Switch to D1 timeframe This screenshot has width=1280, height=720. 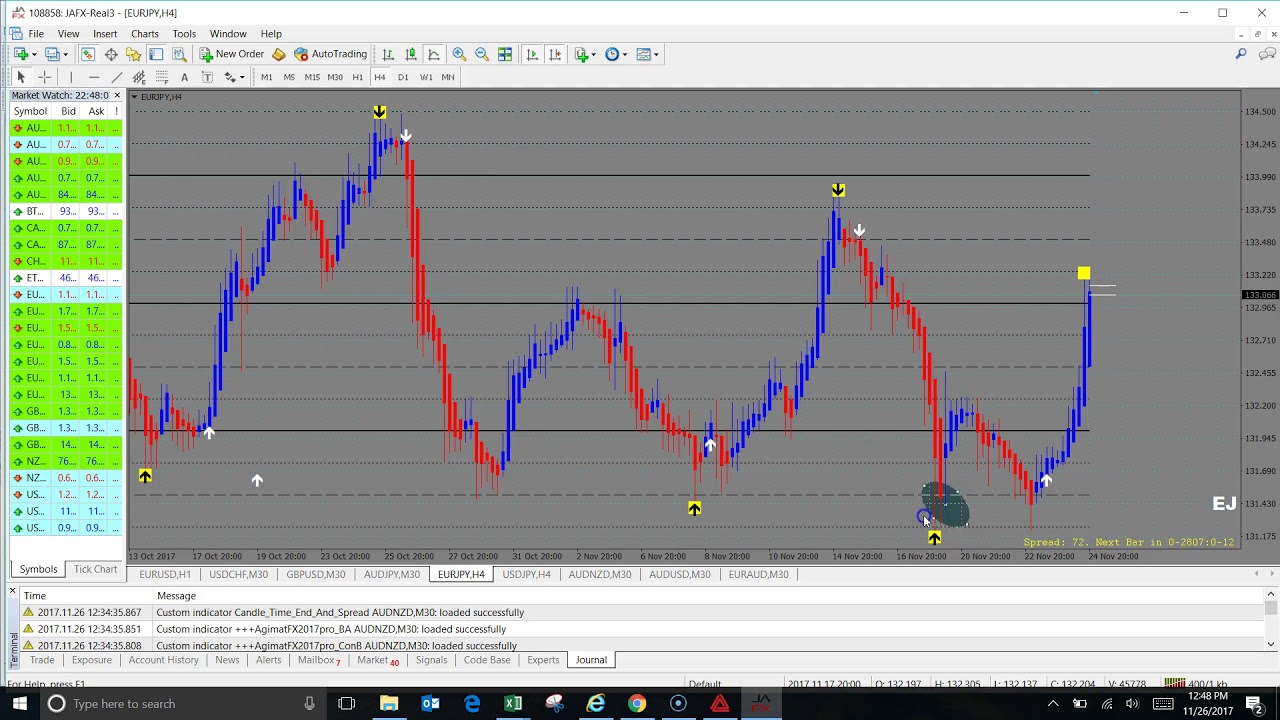(x=403, y=77)
